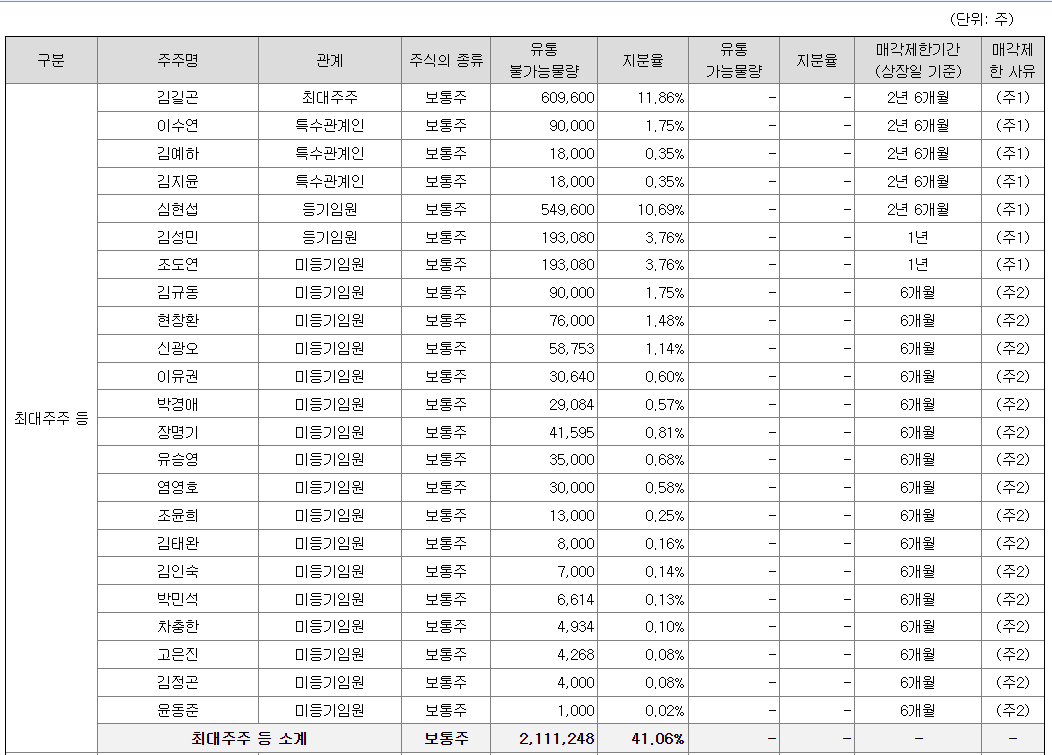Select shareholder name 김지윤
This screenshot has width=1052, height=755.
(x=178, y=182)
